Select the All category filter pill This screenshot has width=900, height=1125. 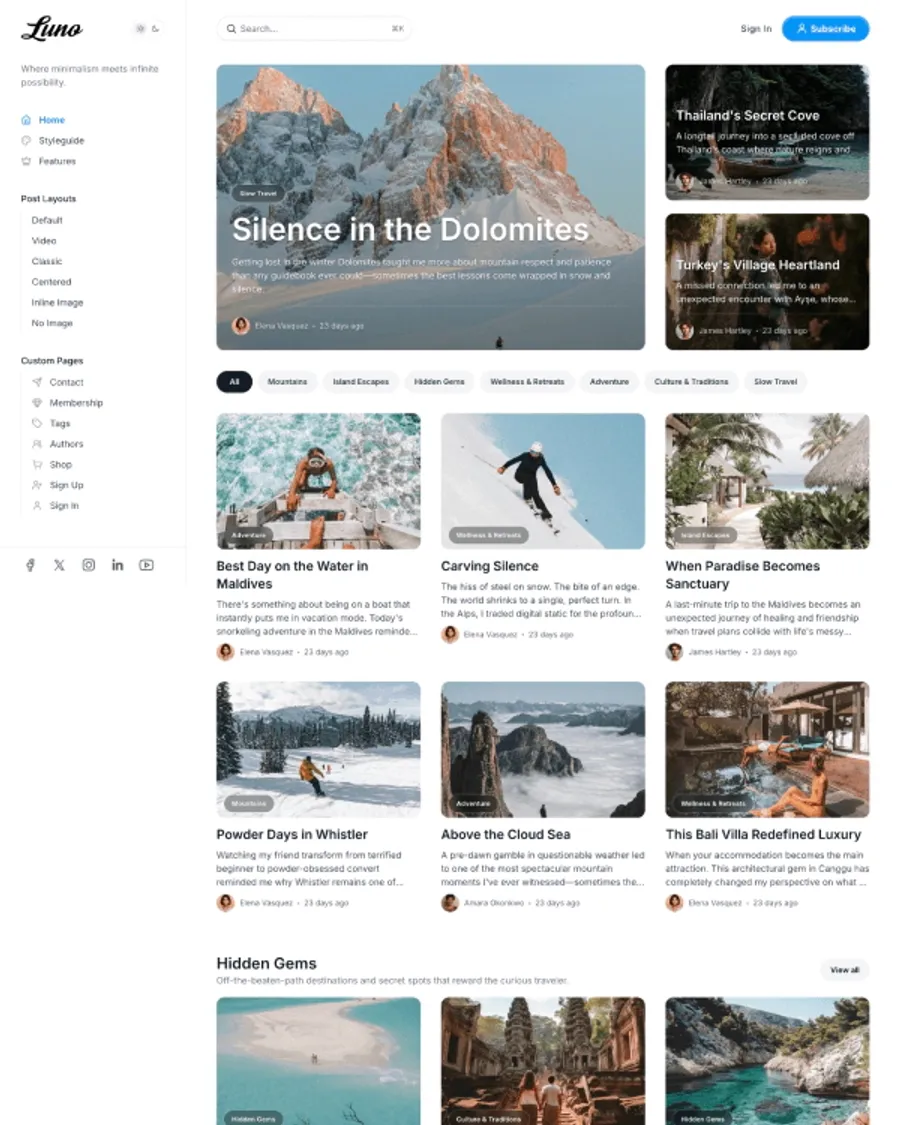[234, 381]
